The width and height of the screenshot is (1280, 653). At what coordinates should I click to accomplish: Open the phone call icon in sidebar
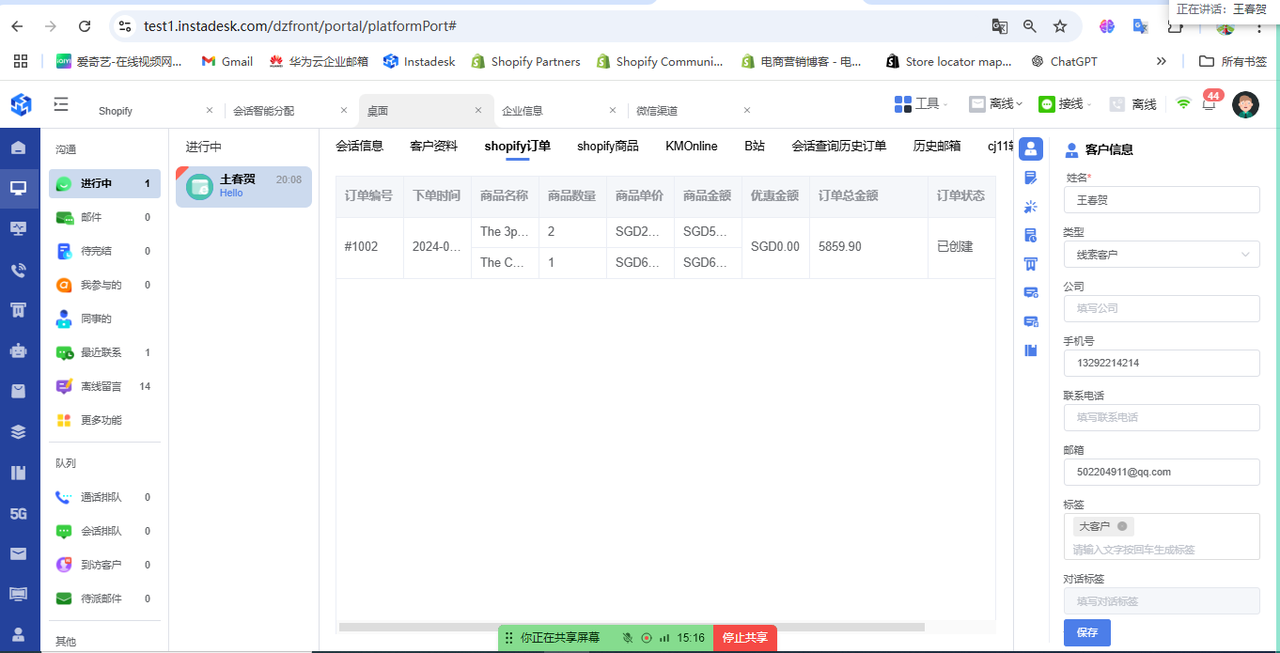[18, 270]
